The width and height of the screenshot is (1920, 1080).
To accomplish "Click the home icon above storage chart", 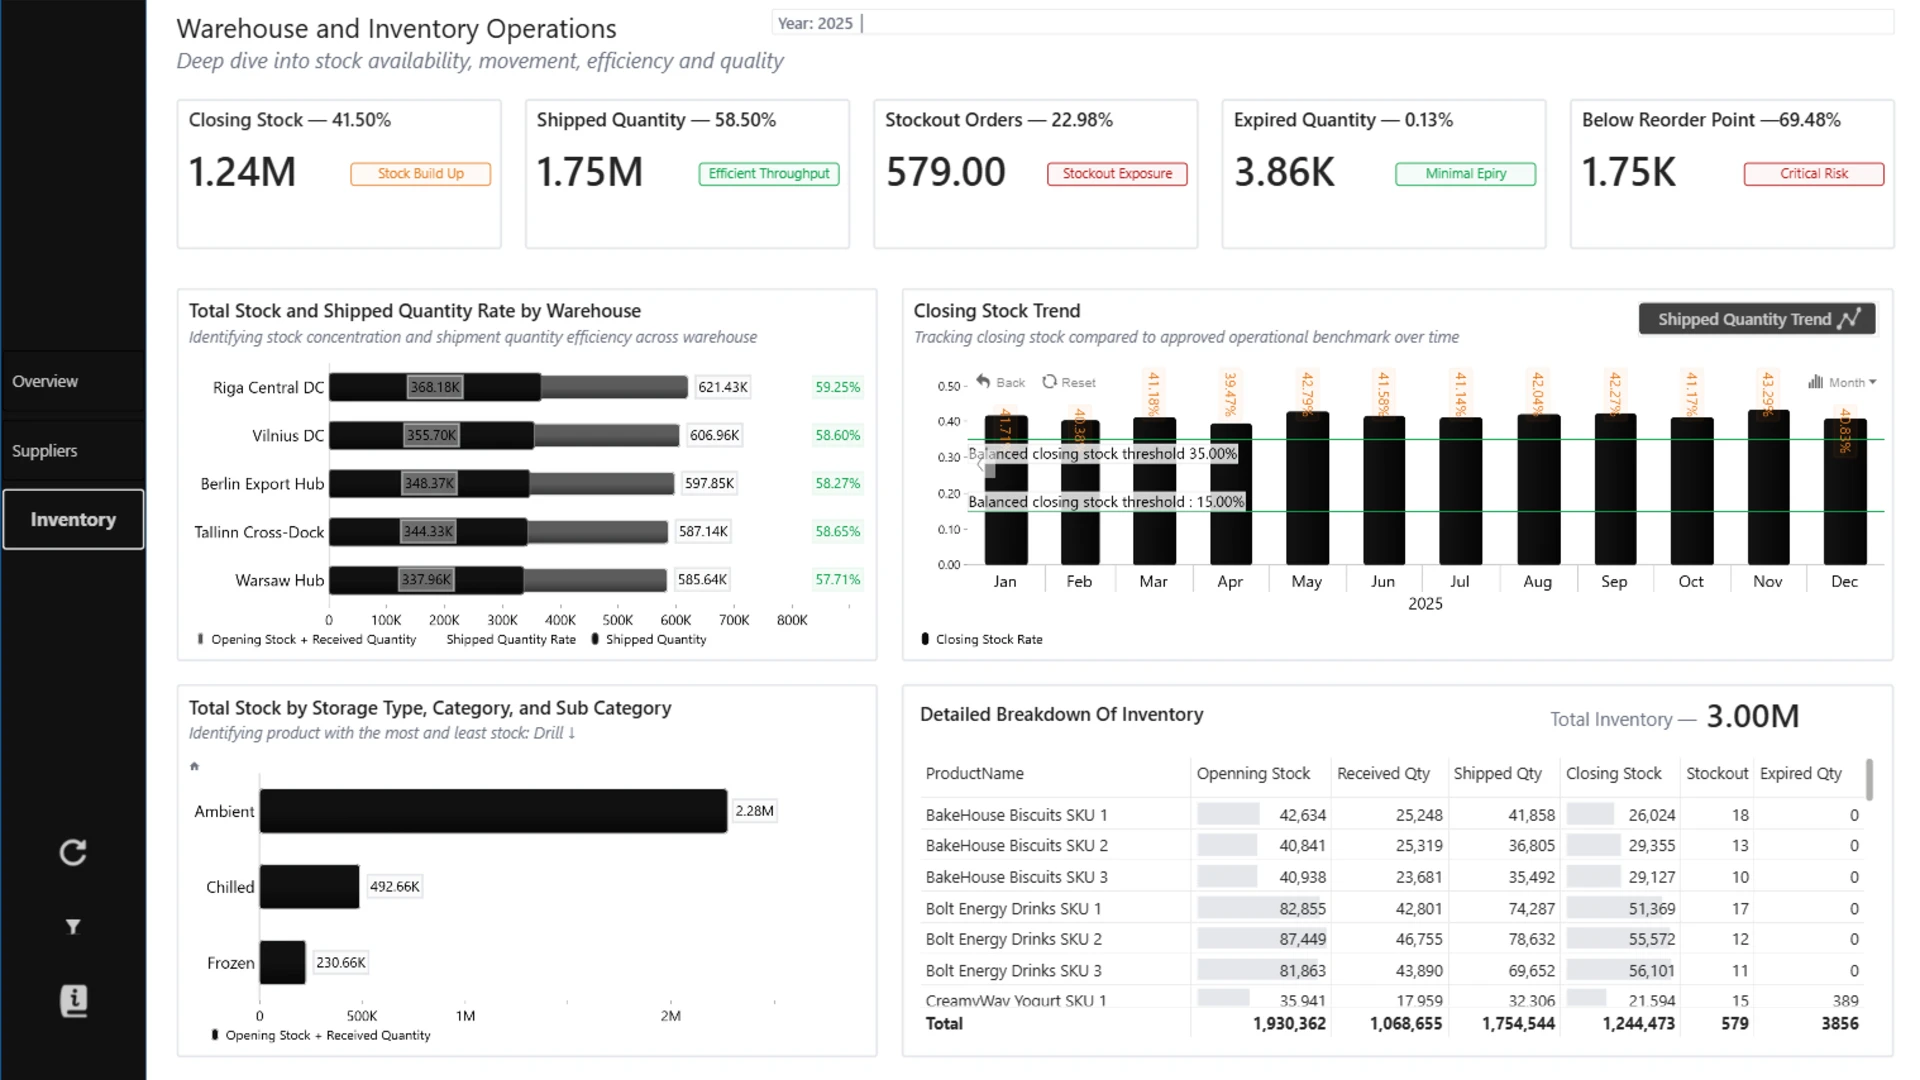I will tap(195, 767).
